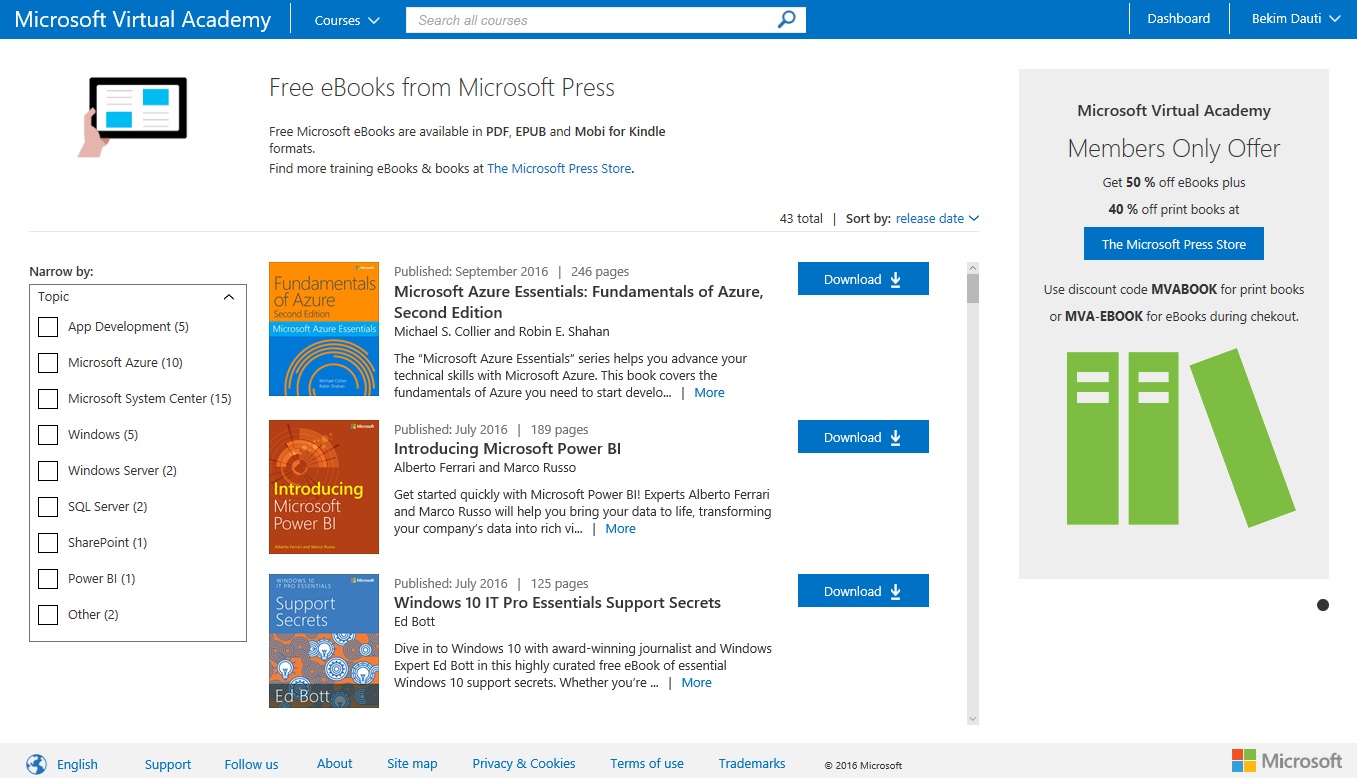
Task: Click the Microsoft Virtual Academy header logo
Action: (x=143, y=19)
